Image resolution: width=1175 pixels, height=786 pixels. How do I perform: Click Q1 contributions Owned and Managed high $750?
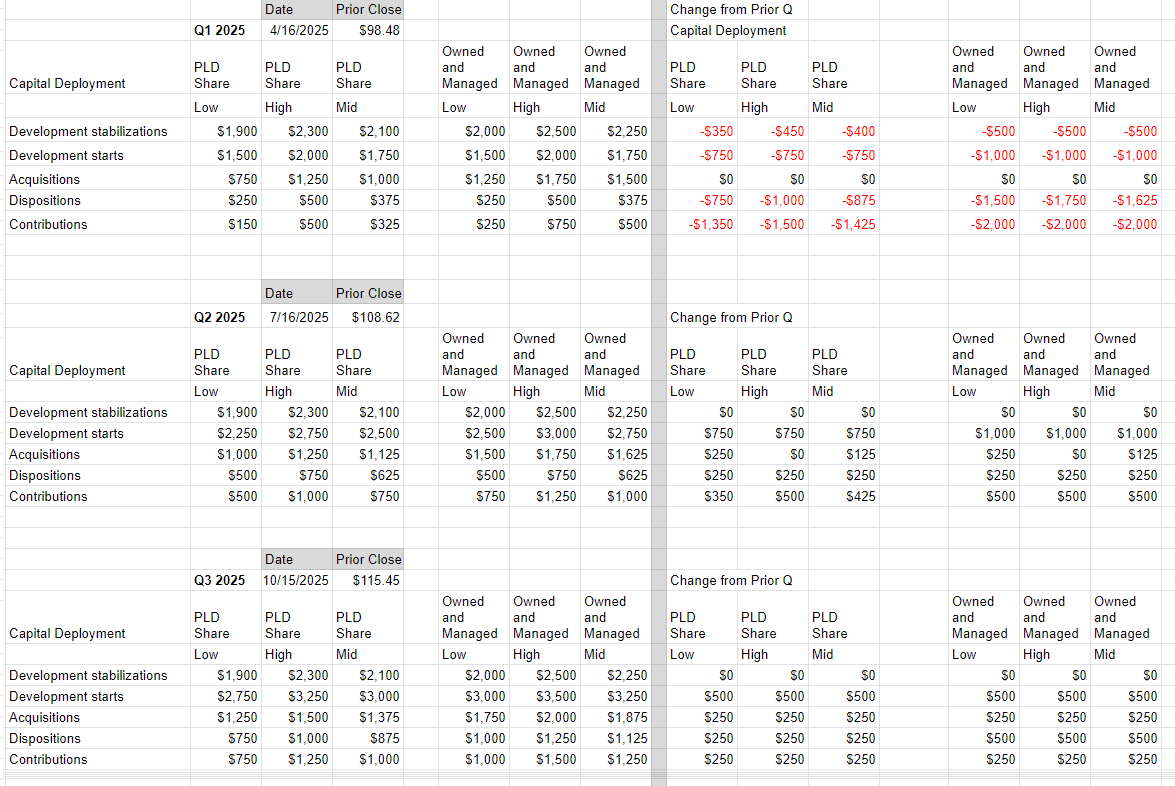[545, 225]
